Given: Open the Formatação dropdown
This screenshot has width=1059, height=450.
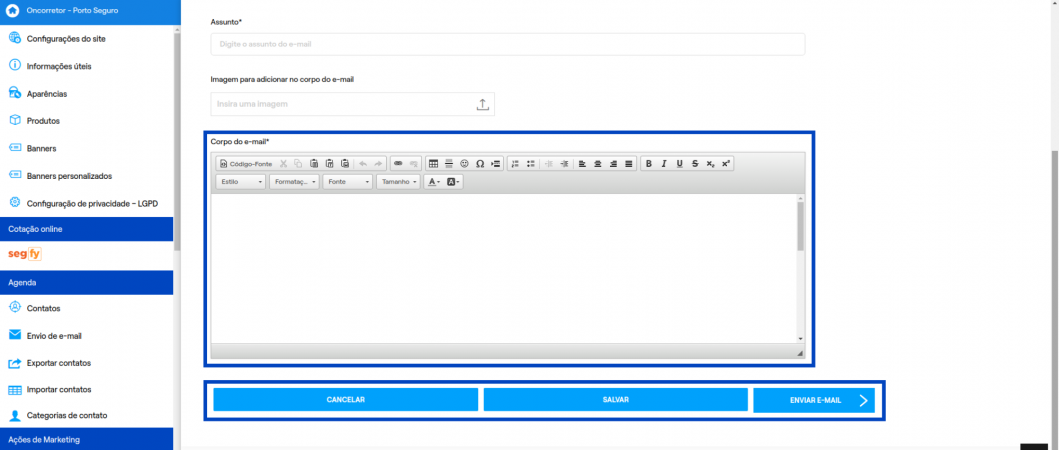Looking at the screenshot, I should (x=294, y=182).
